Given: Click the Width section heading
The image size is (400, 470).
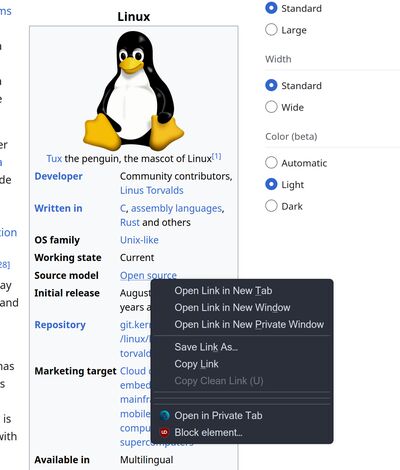Looking at the screenshot, I should click(x=278, y=59).
